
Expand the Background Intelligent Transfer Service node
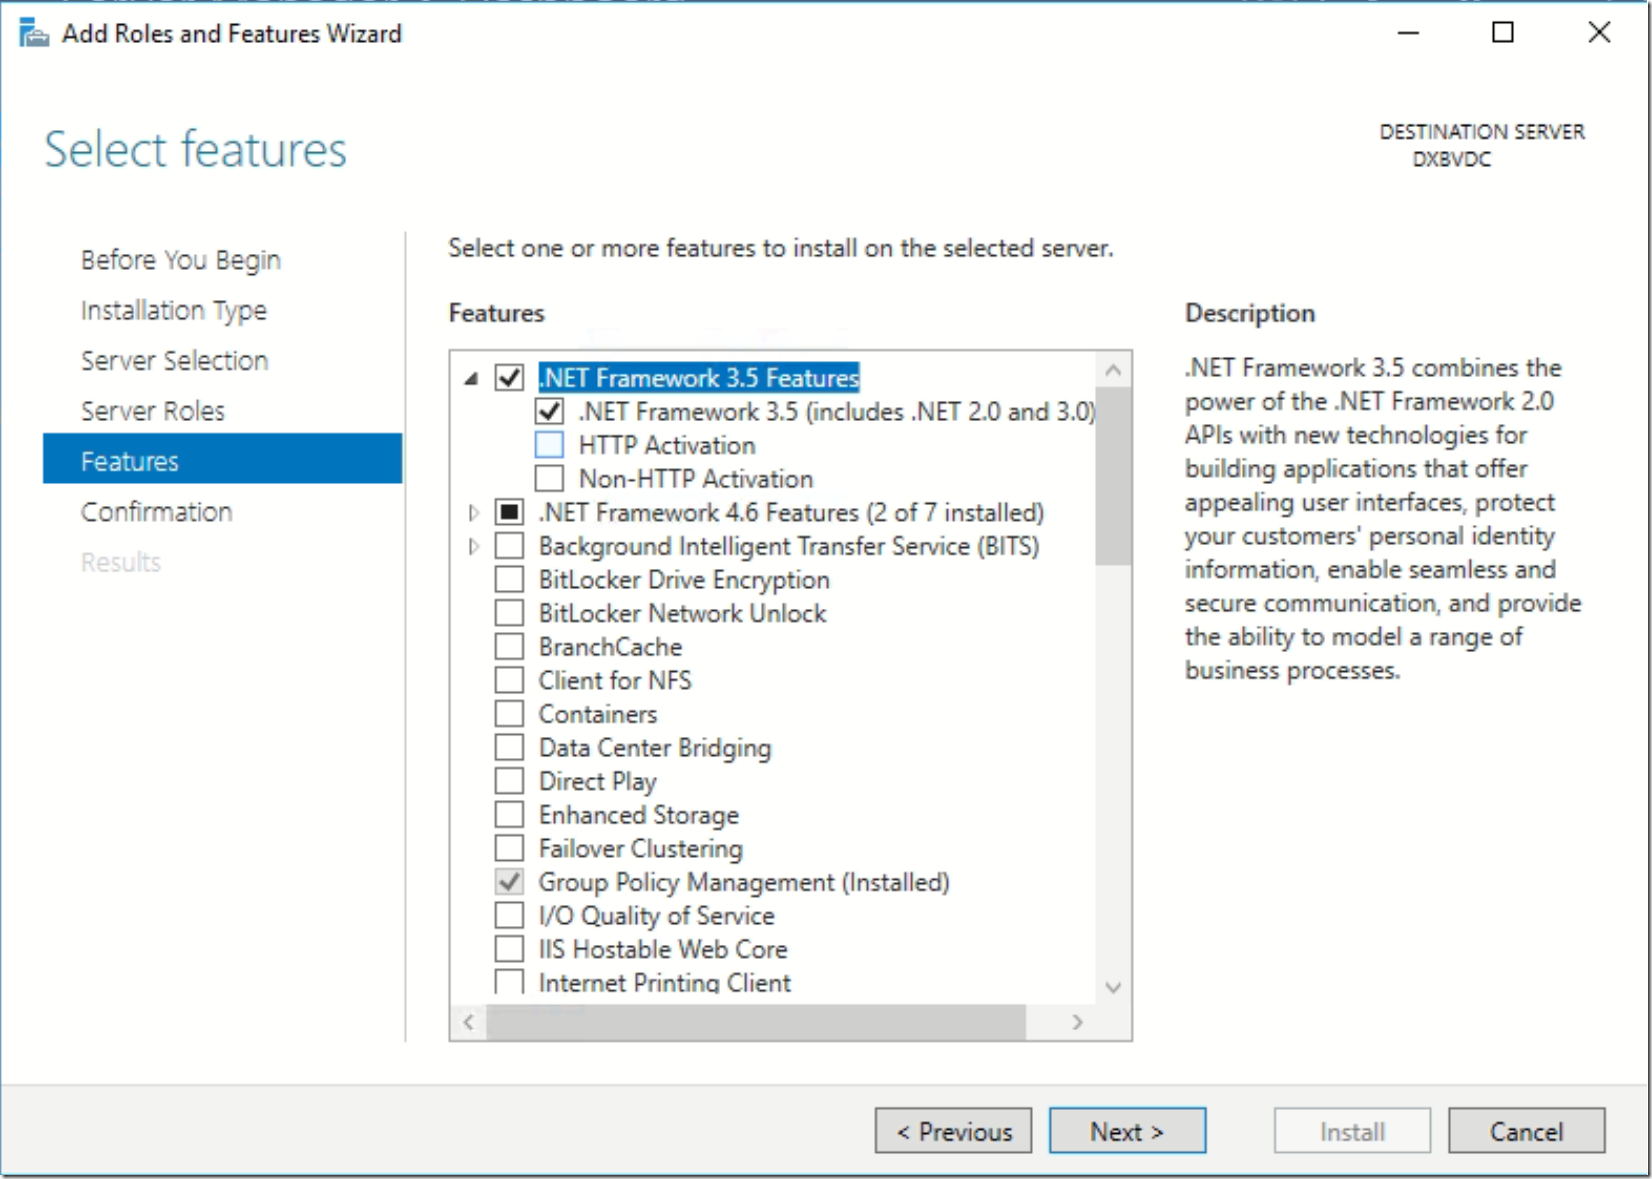coord(474,546)
